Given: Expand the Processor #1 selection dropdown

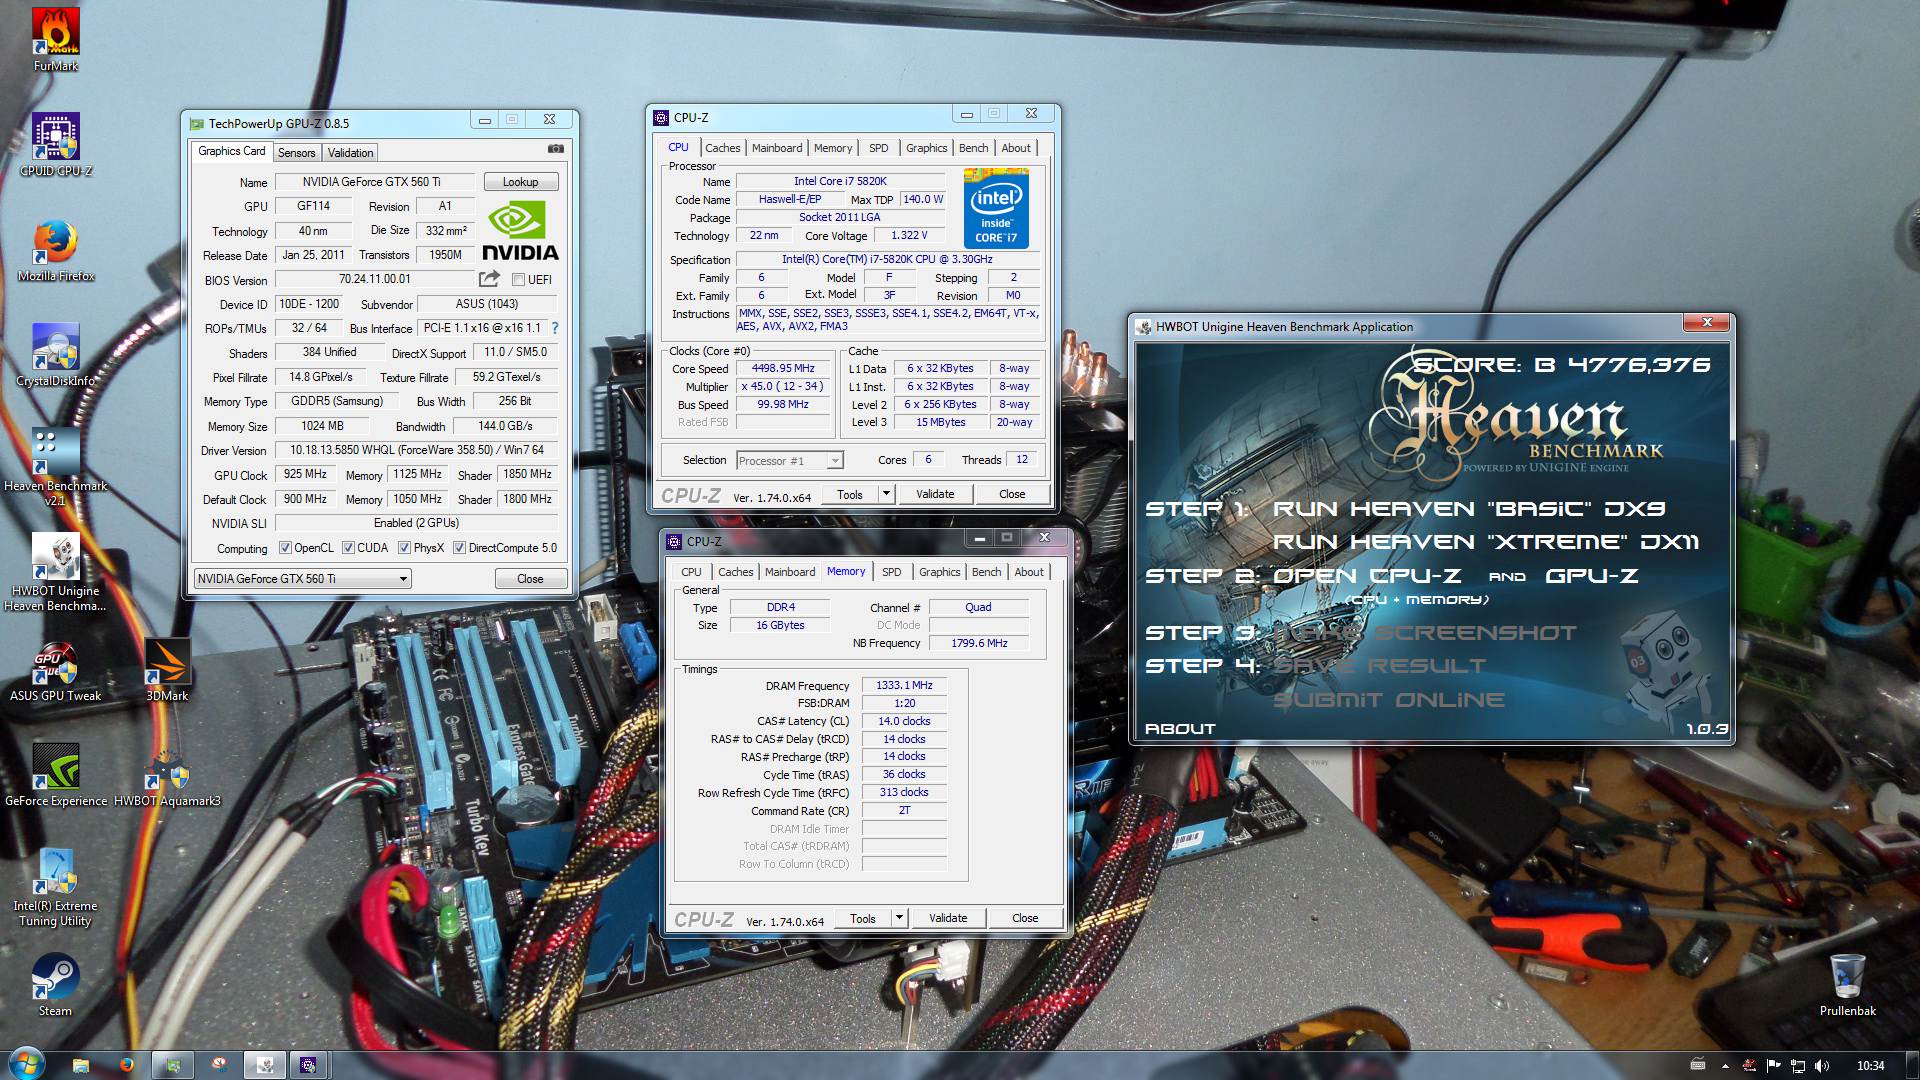Looking at the screenshot, I should [835, 461].
